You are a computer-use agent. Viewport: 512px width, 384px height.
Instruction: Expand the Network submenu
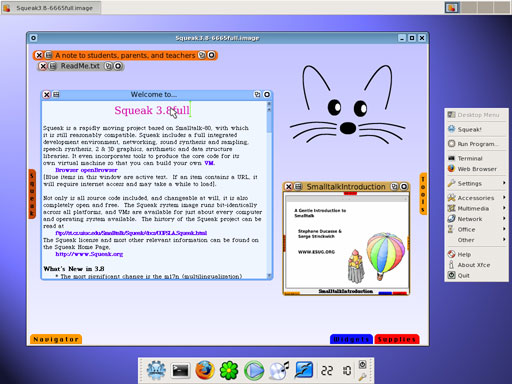coord(476,219)
